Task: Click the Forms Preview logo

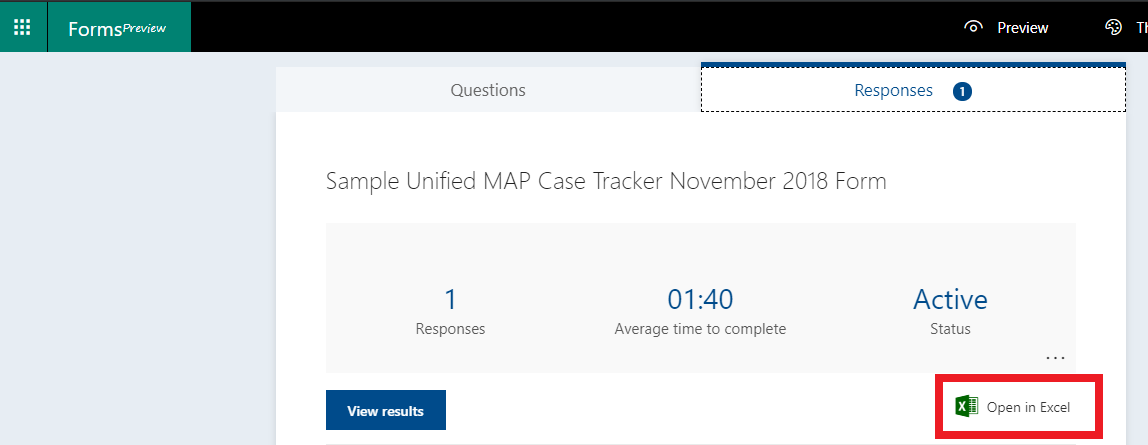Action: coord(116,28)
